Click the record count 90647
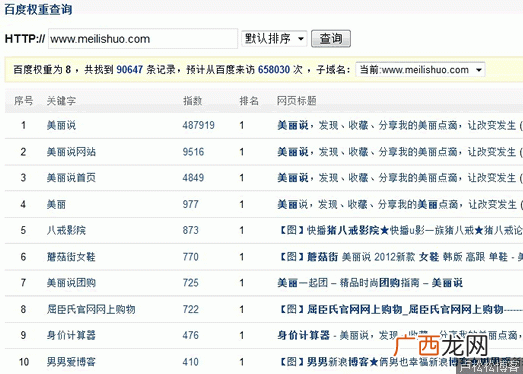523x374 pixels. [x=129, y=69]
